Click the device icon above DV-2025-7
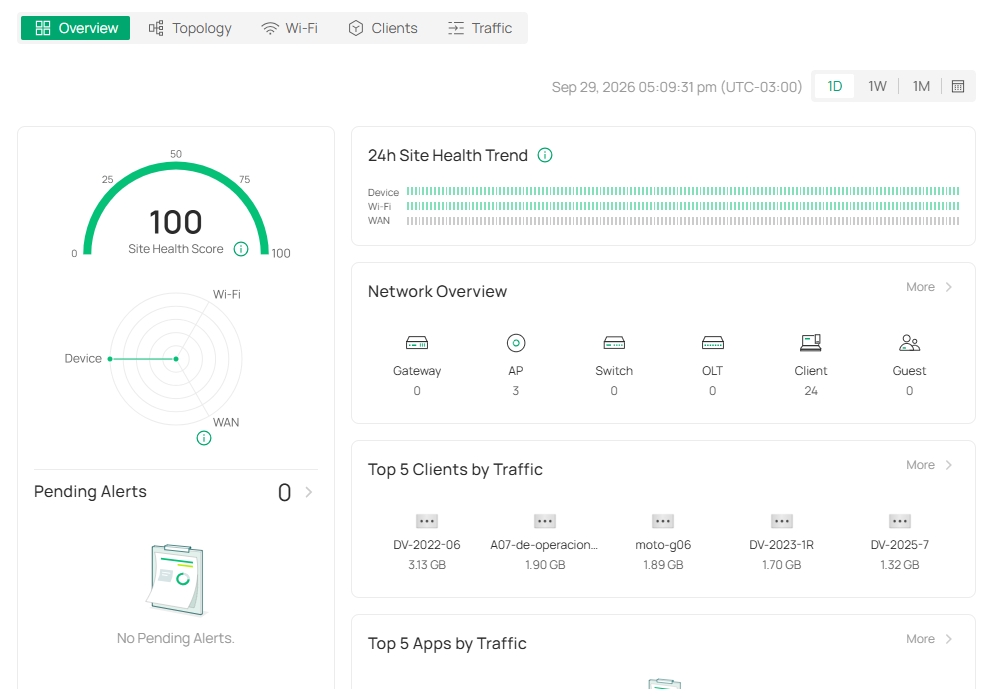Screen dimensions: 991x689 pyautogui.click(x=900, y=521)
